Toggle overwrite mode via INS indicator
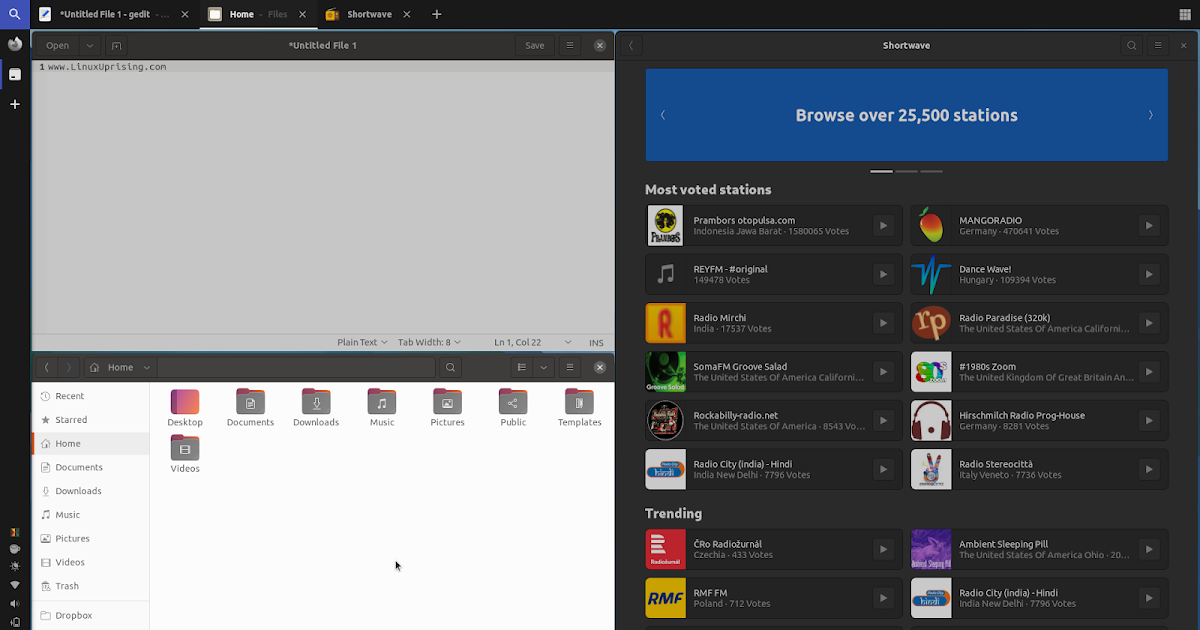The height and width of the screenshot is (630, 1200). [596, 342]
